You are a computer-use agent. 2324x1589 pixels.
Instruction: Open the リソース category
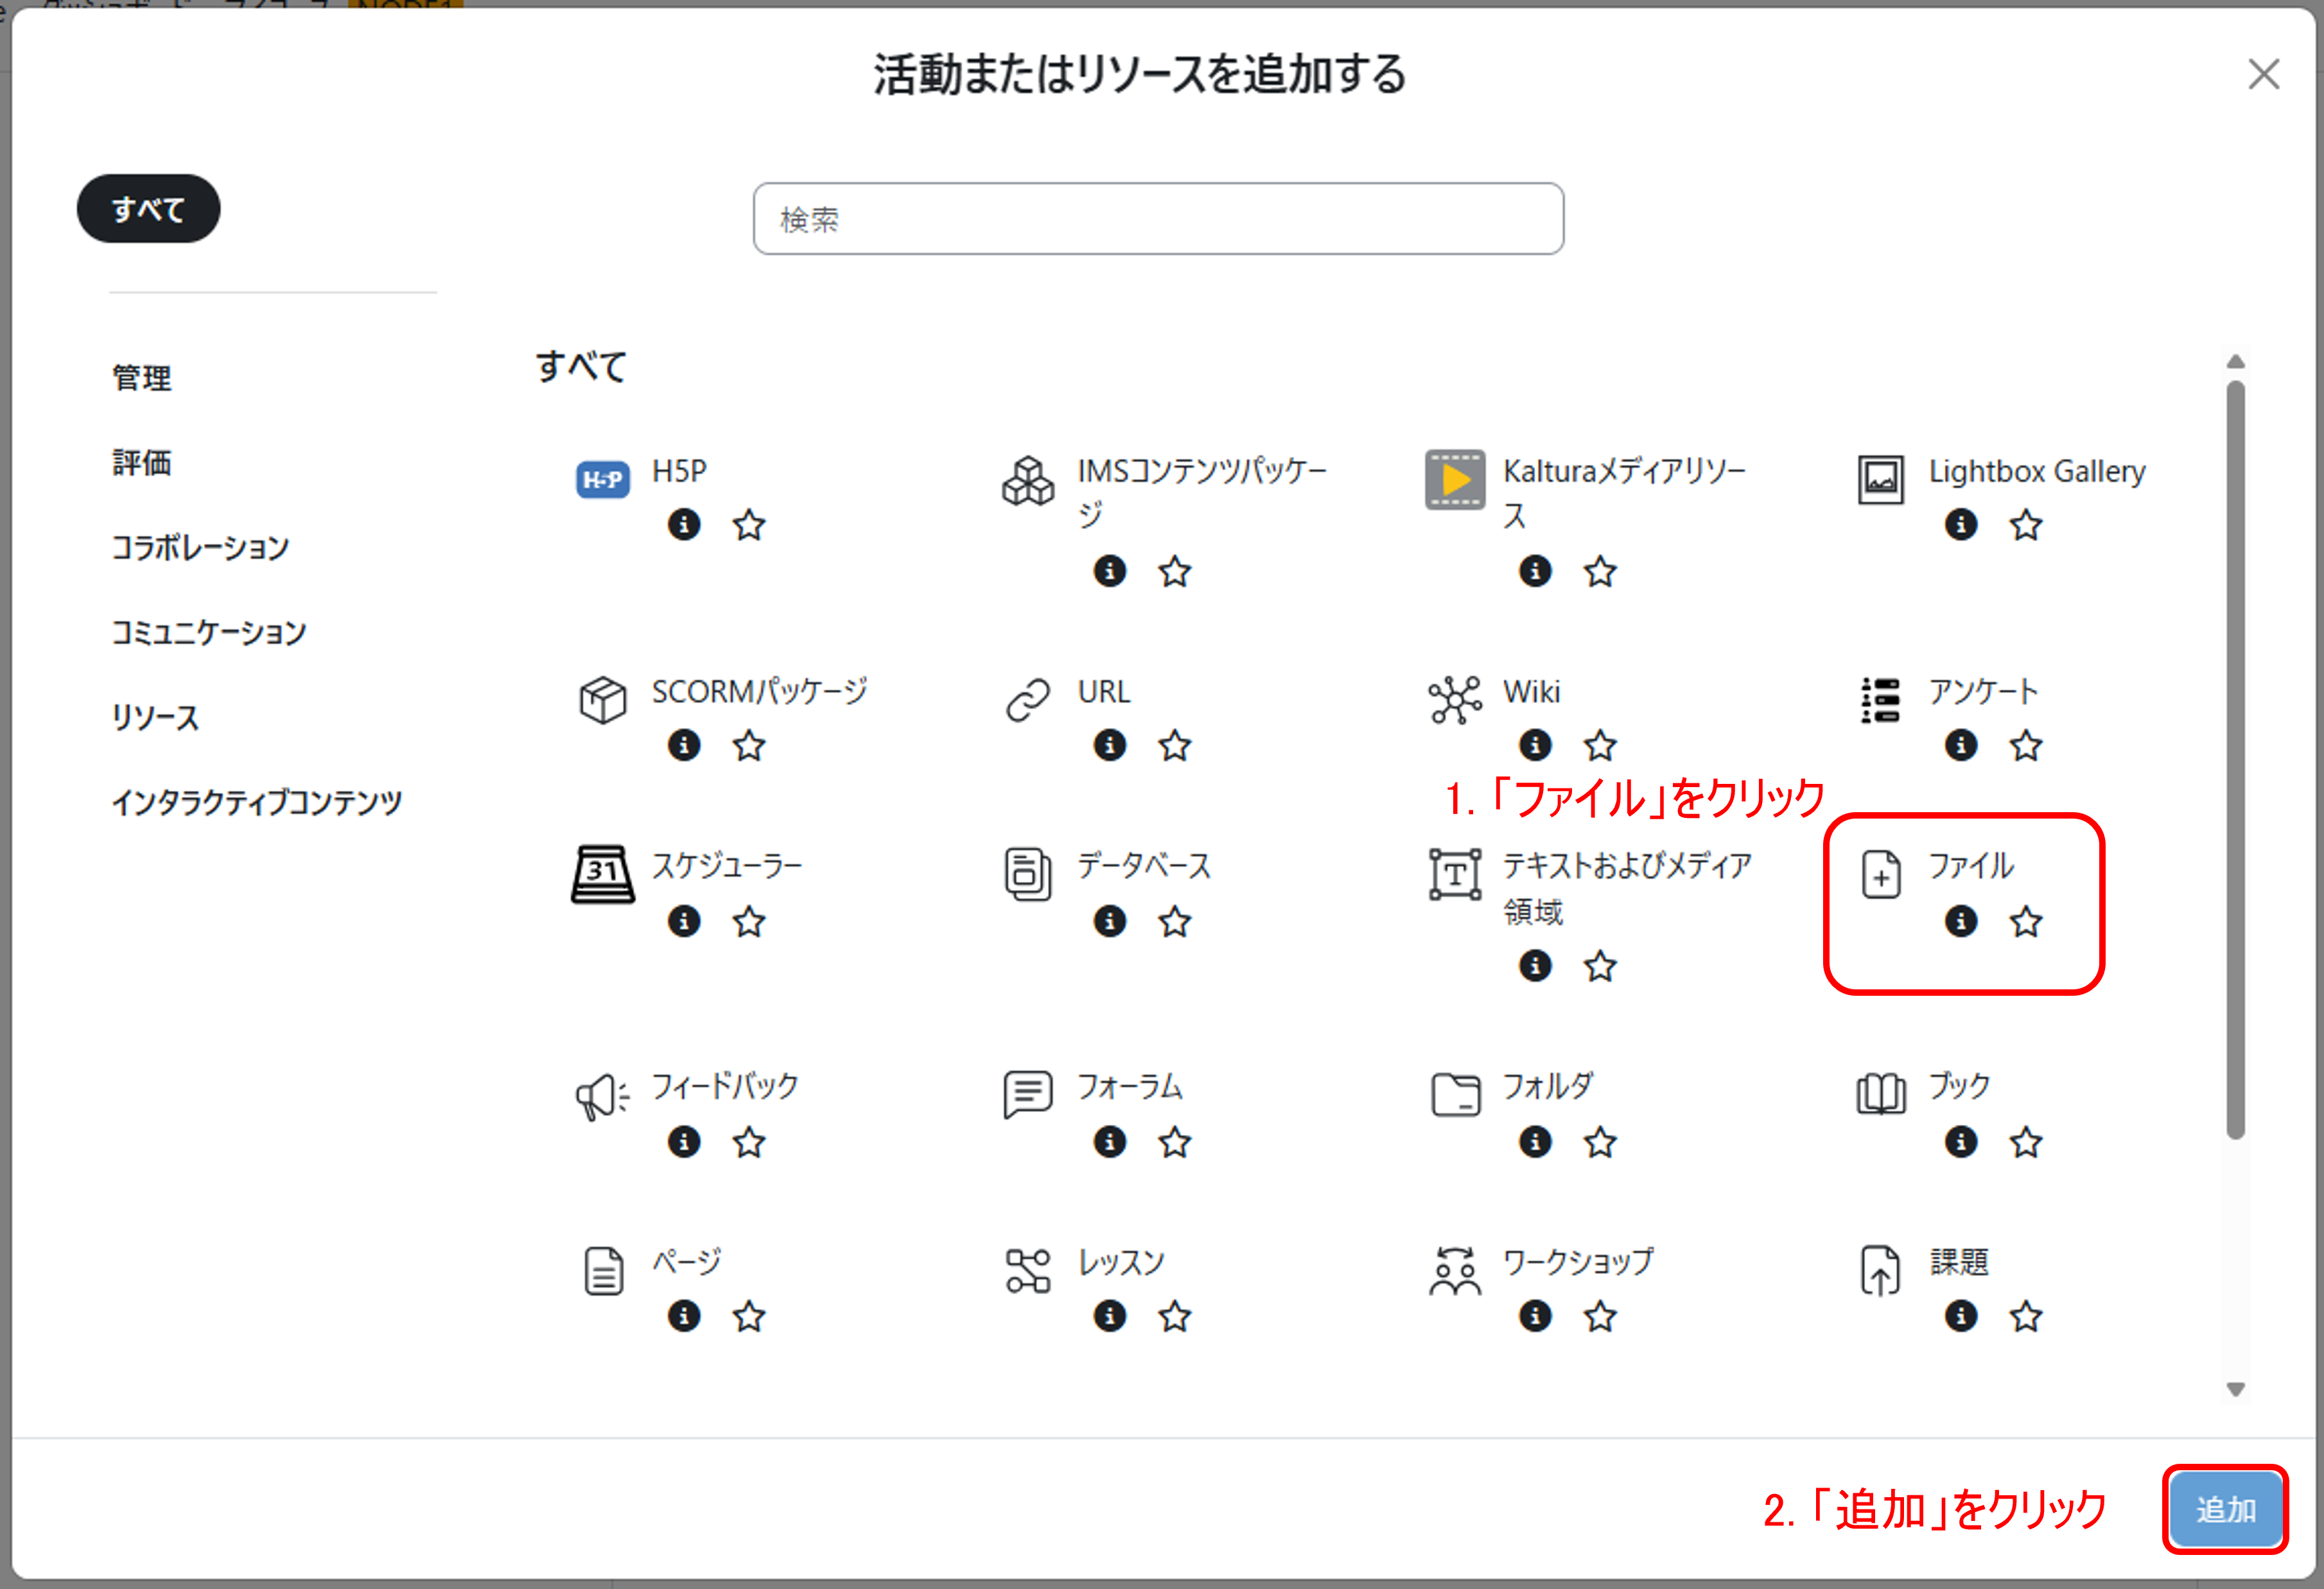click(x=155, y=718)
